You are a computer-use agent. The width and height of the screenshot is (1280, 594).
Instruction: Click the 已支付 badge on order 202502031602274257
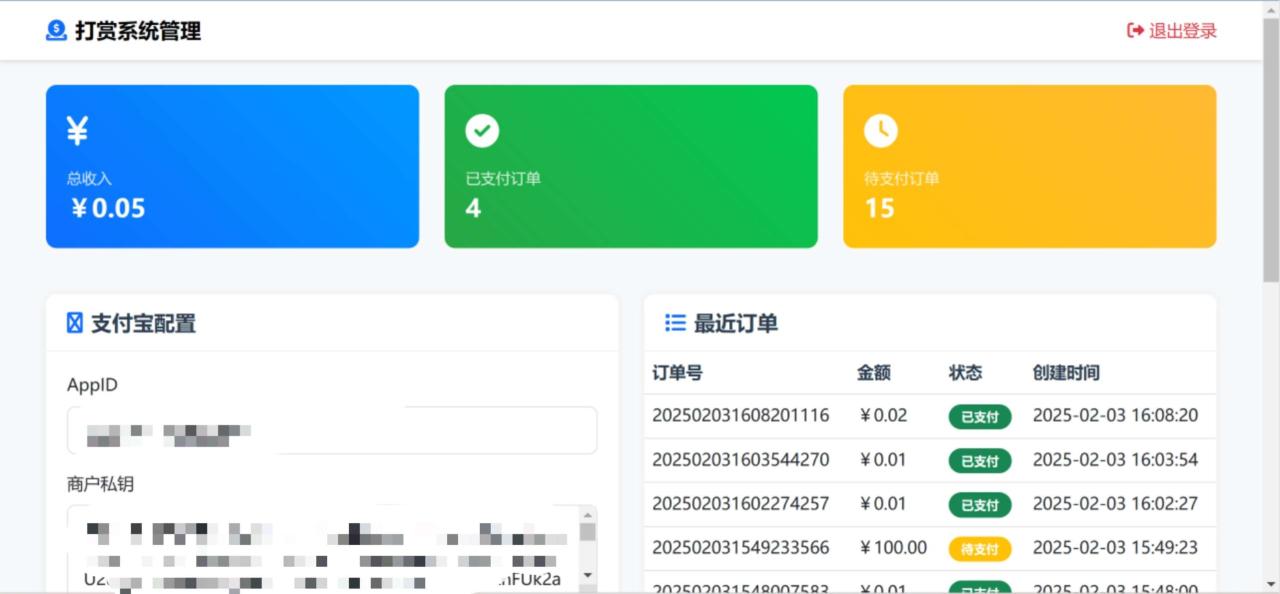coord(979,505)
